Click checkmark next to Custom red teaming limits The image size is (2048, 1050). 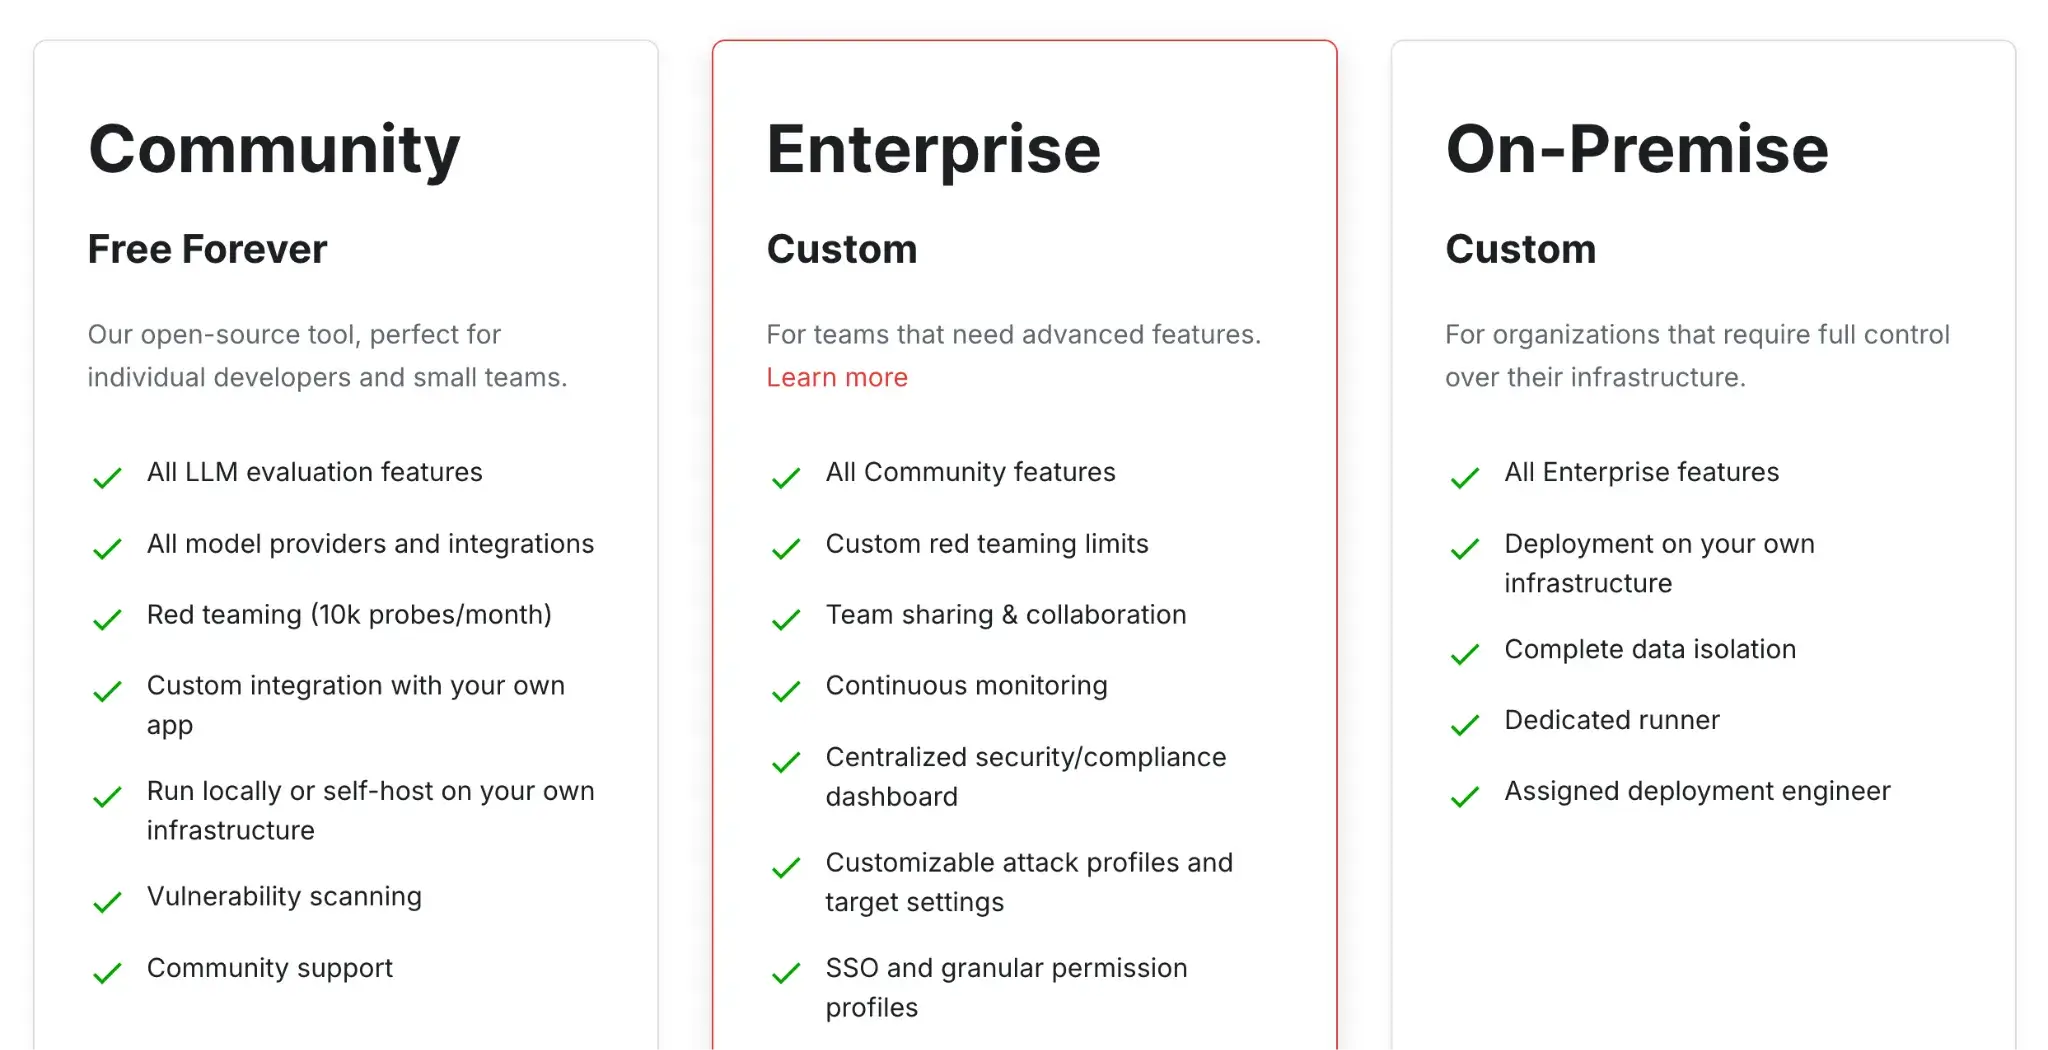click(x=786, y=549)
